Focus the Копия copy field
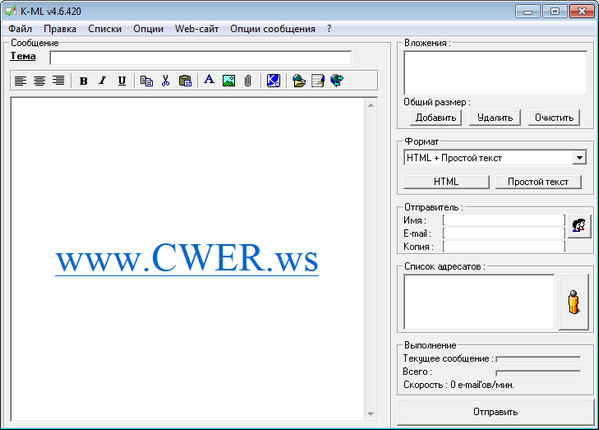The height and width of the screenshot is (430, 599). (x=504, y=246)
